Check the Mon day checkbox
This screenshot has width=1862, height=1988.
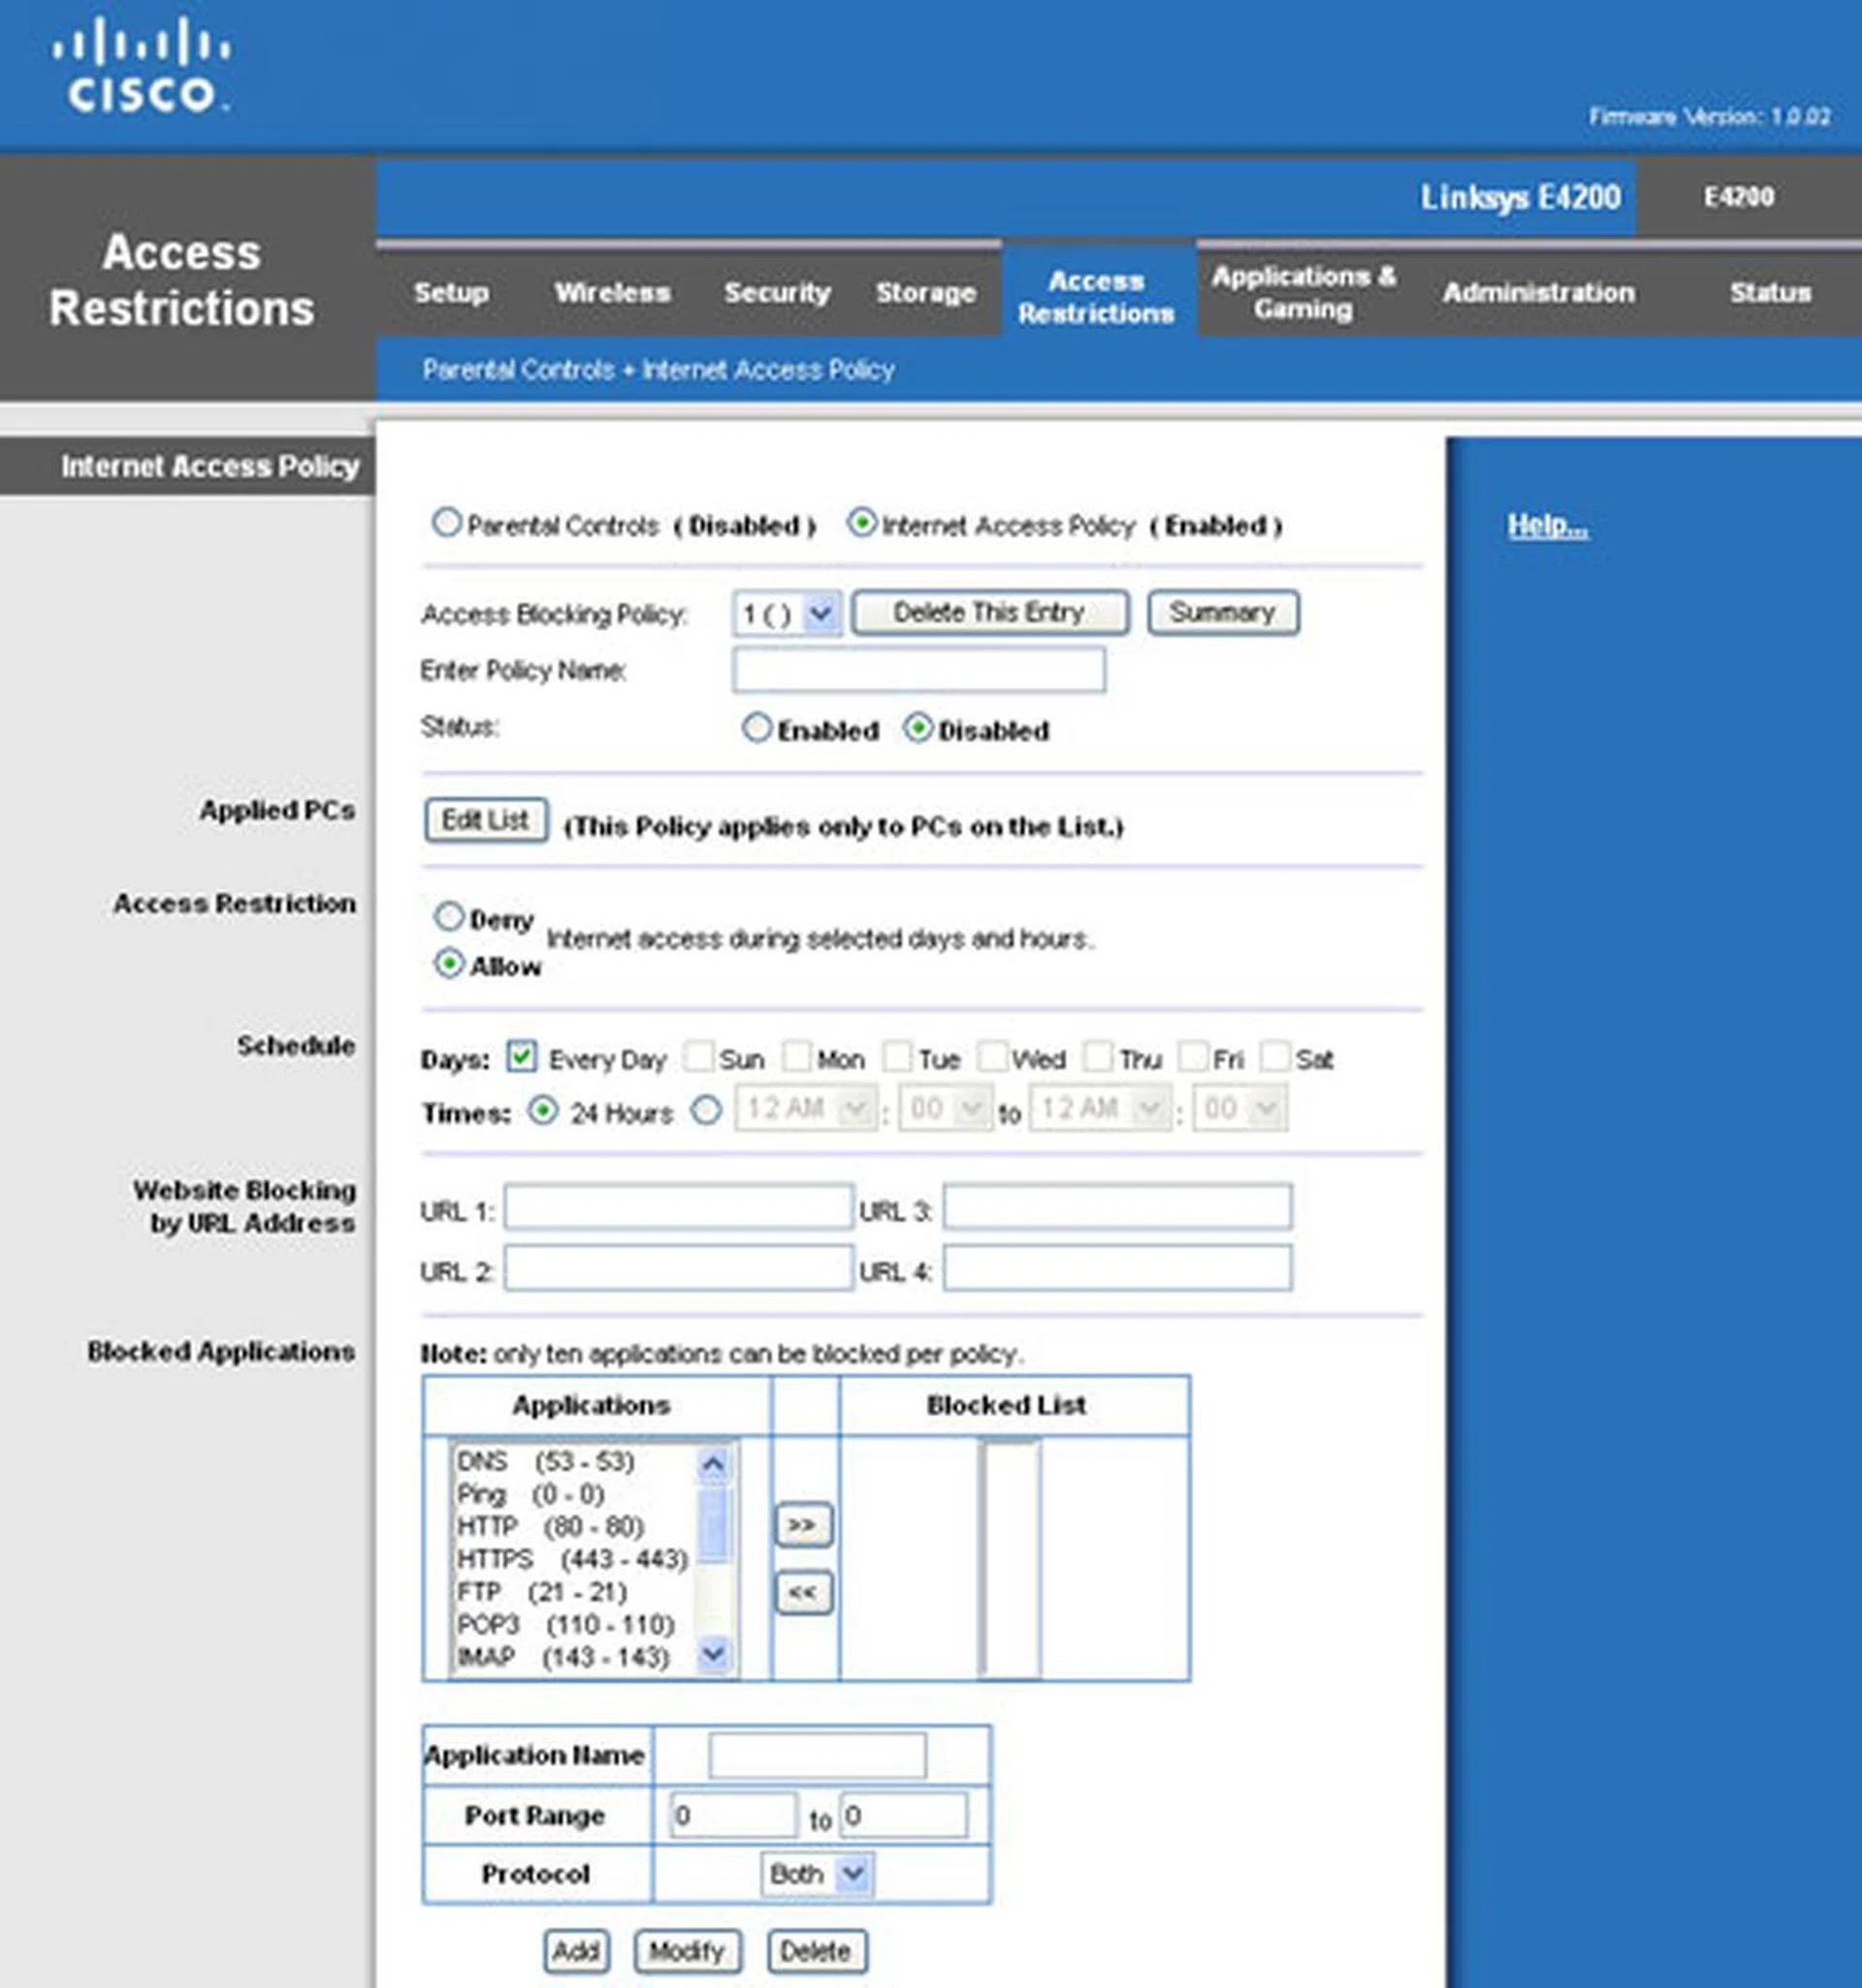797,1057
